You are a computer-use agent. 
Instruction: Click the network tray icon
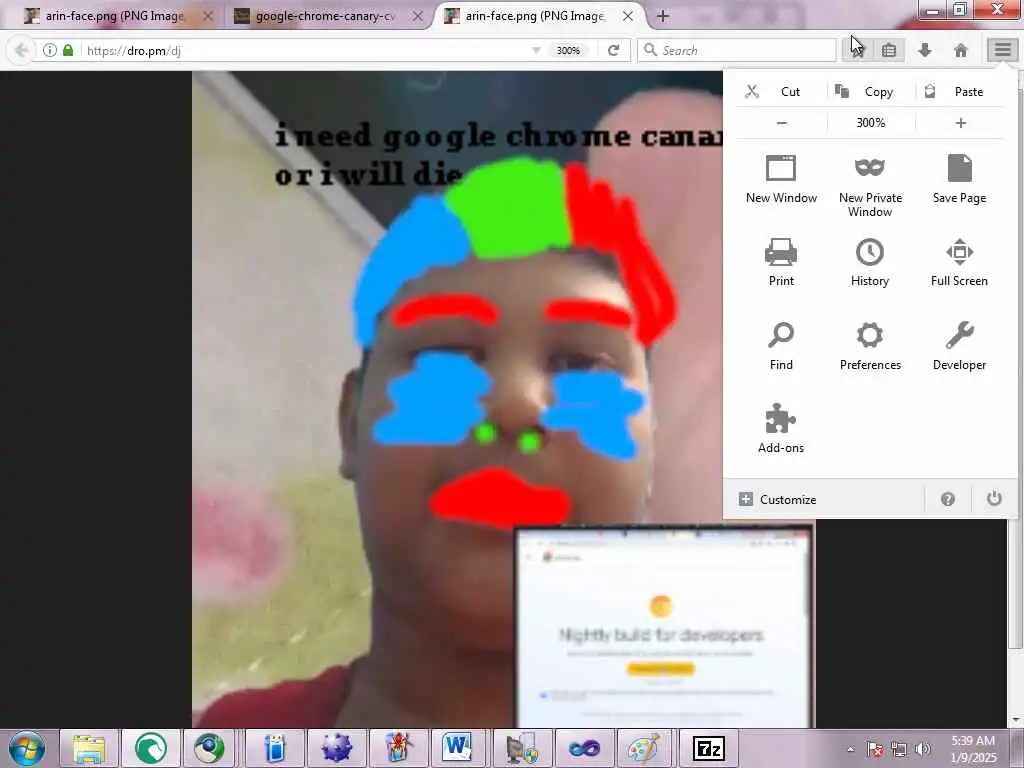point(899,749)
